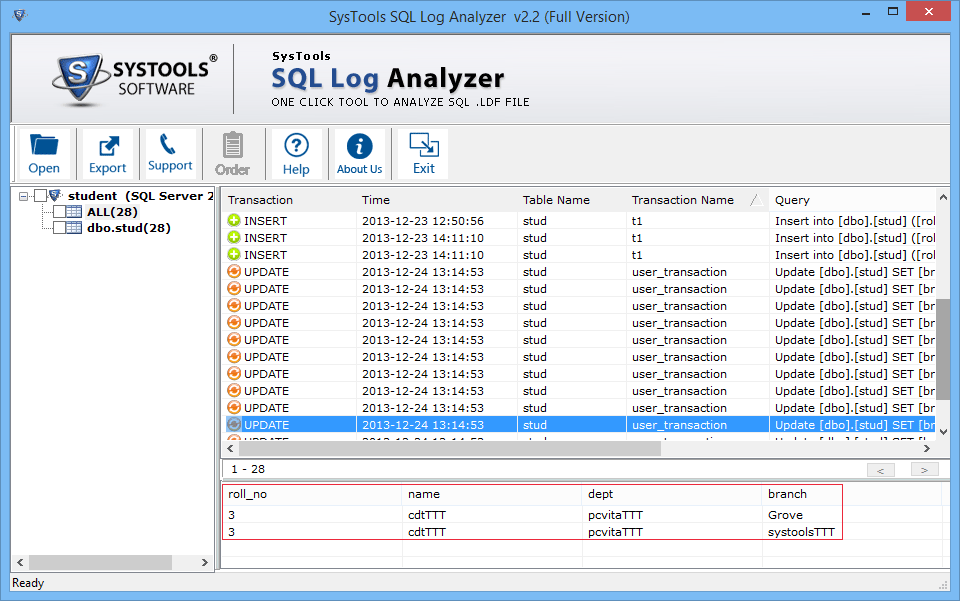960x601 pixels.
Task: Open About Us info icon
Action: (359, 154)
